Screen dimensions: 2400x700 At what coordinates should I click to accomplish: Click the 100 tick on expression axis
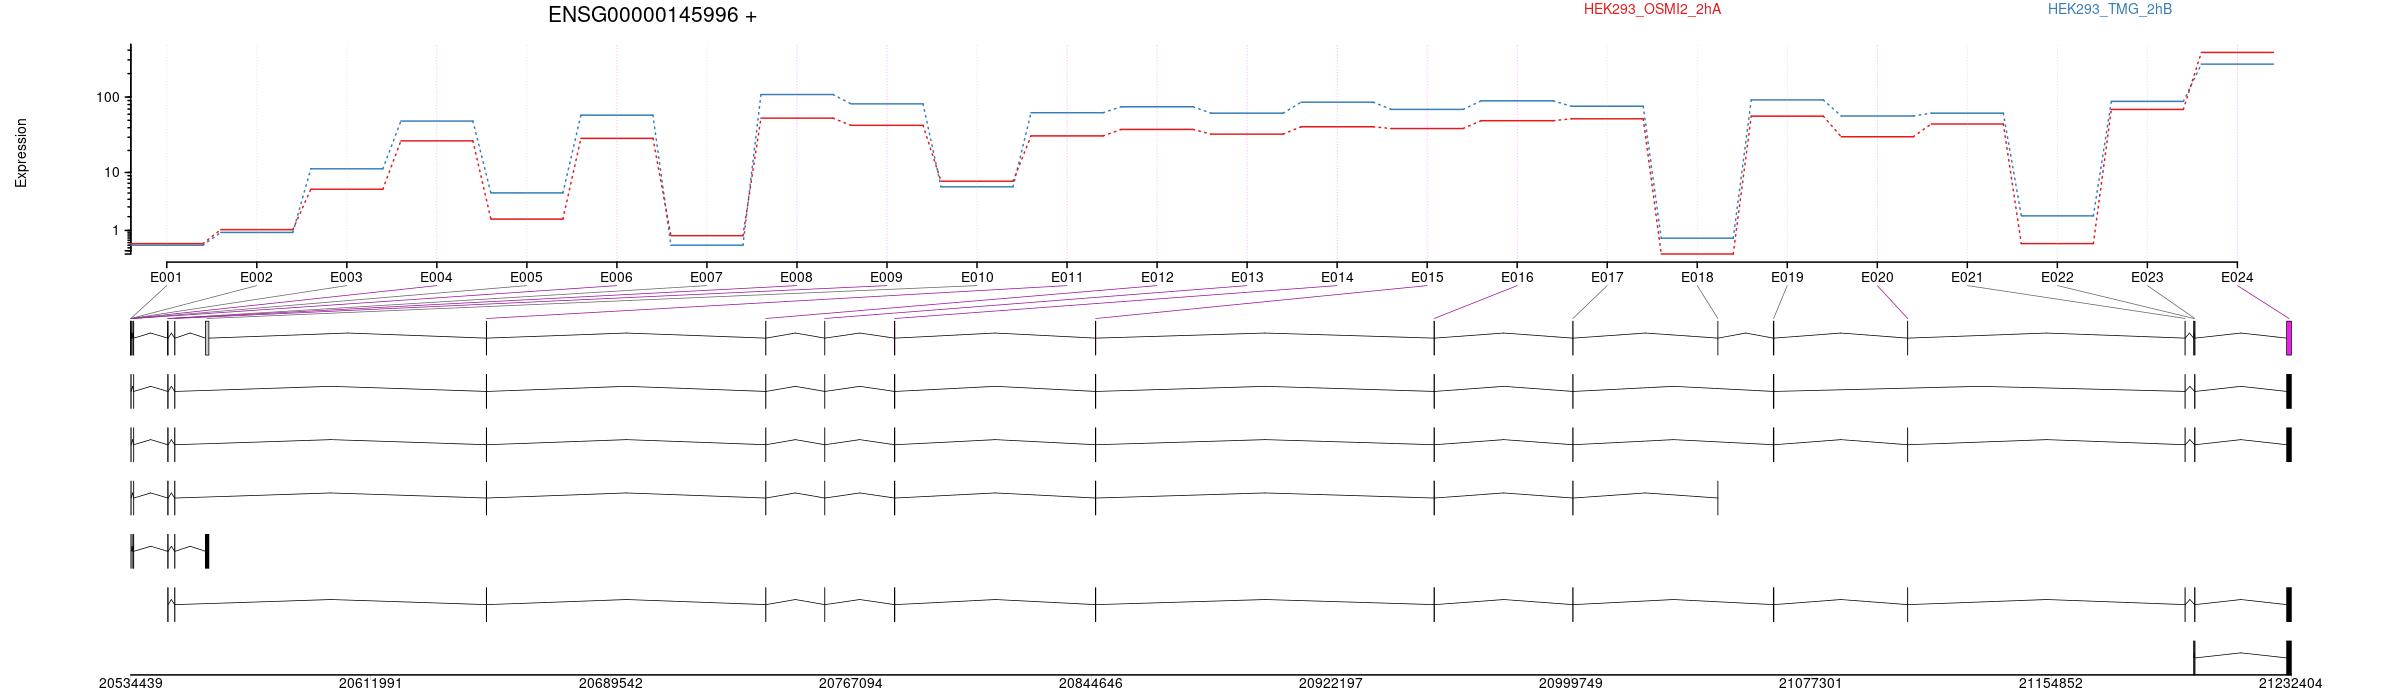107,97
